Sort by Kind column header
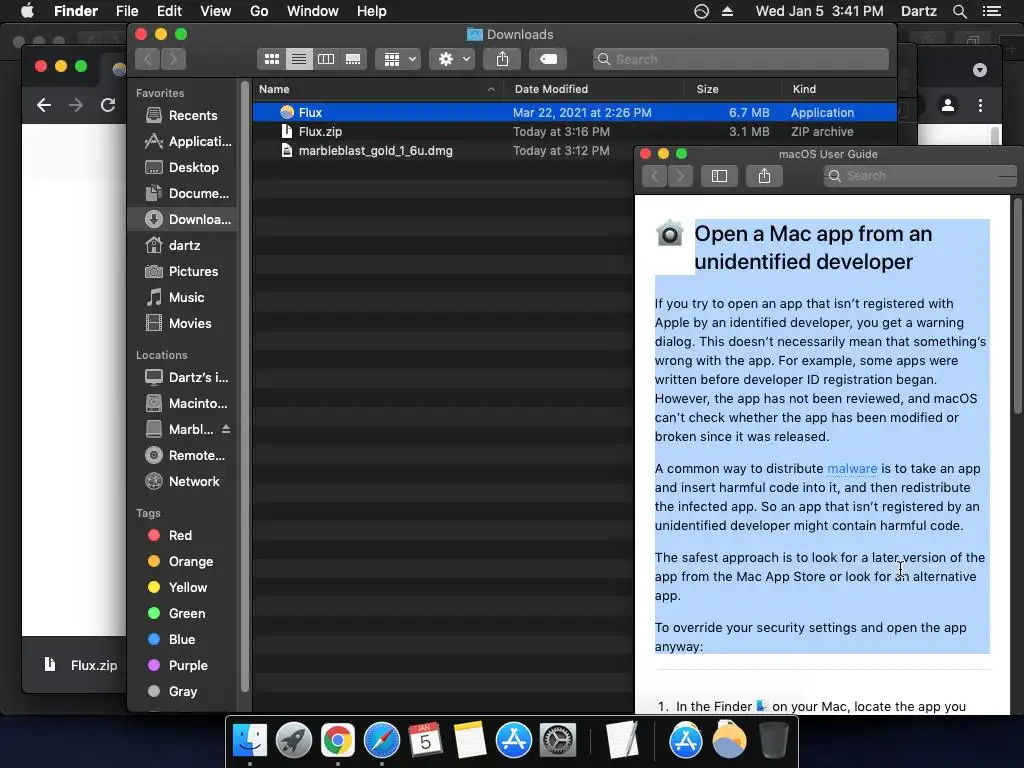Screen dimensions: 1024x768 839,89
